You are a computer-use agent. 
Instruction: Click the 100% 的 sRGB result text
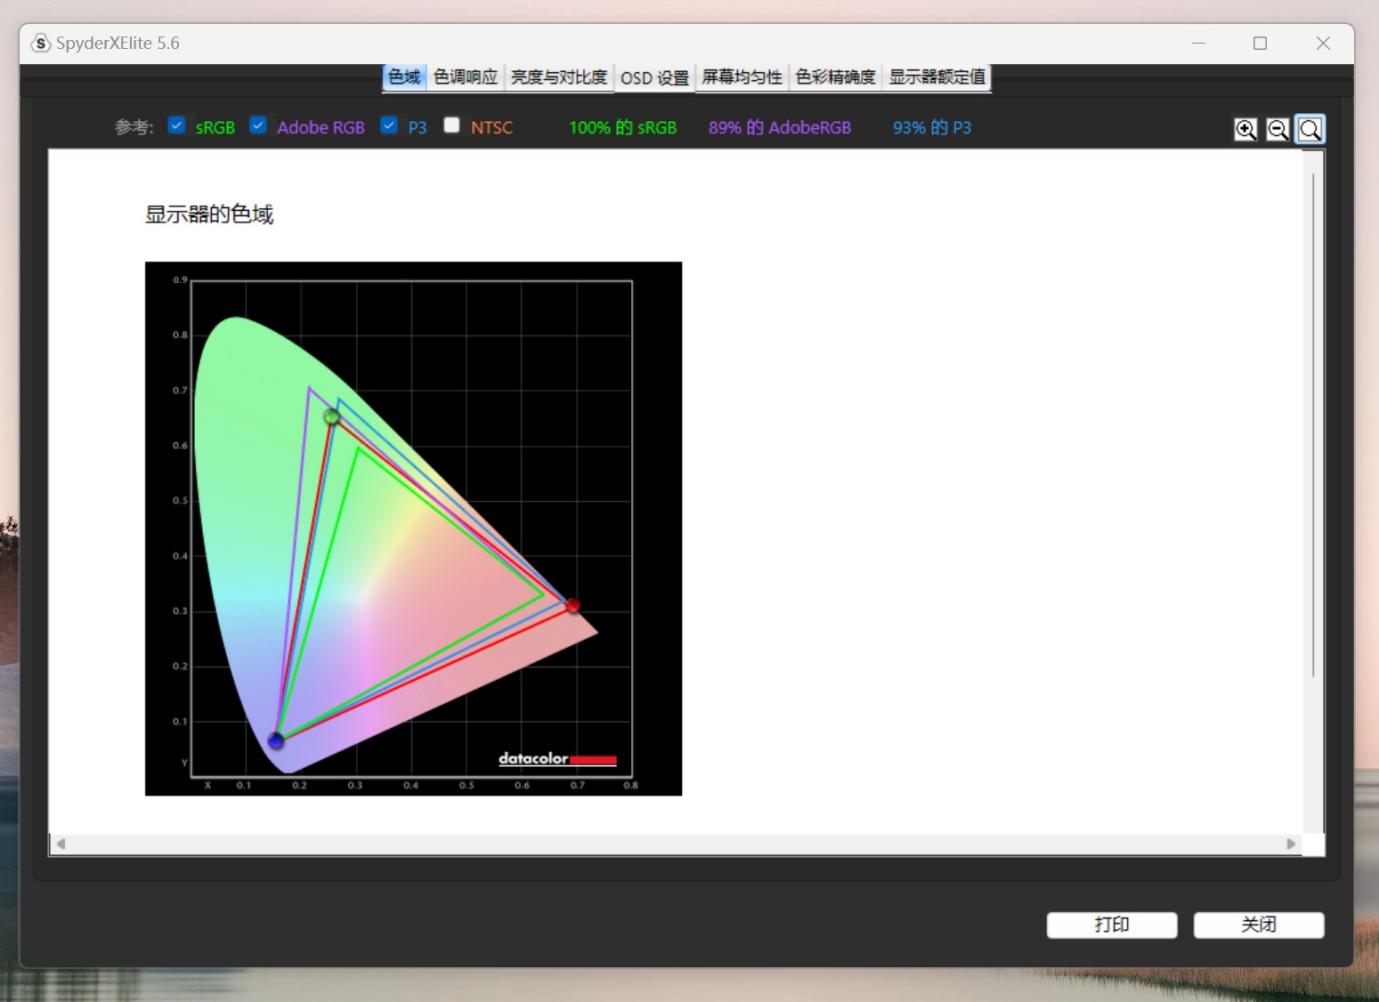[x=623, y=128]
